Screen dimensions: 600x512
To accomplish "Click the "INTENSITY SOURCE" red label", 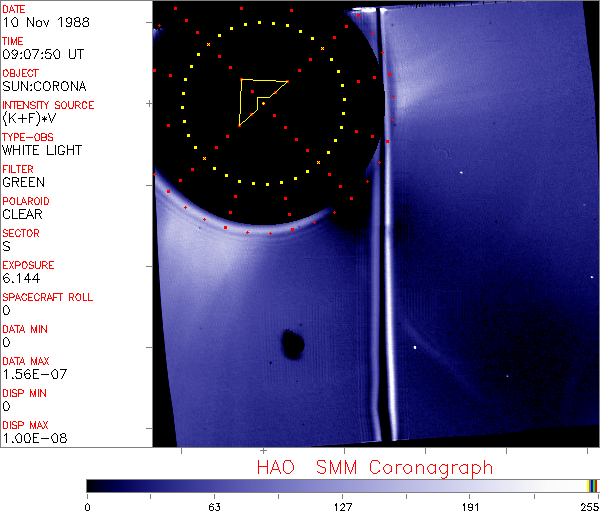I will 48,105.
